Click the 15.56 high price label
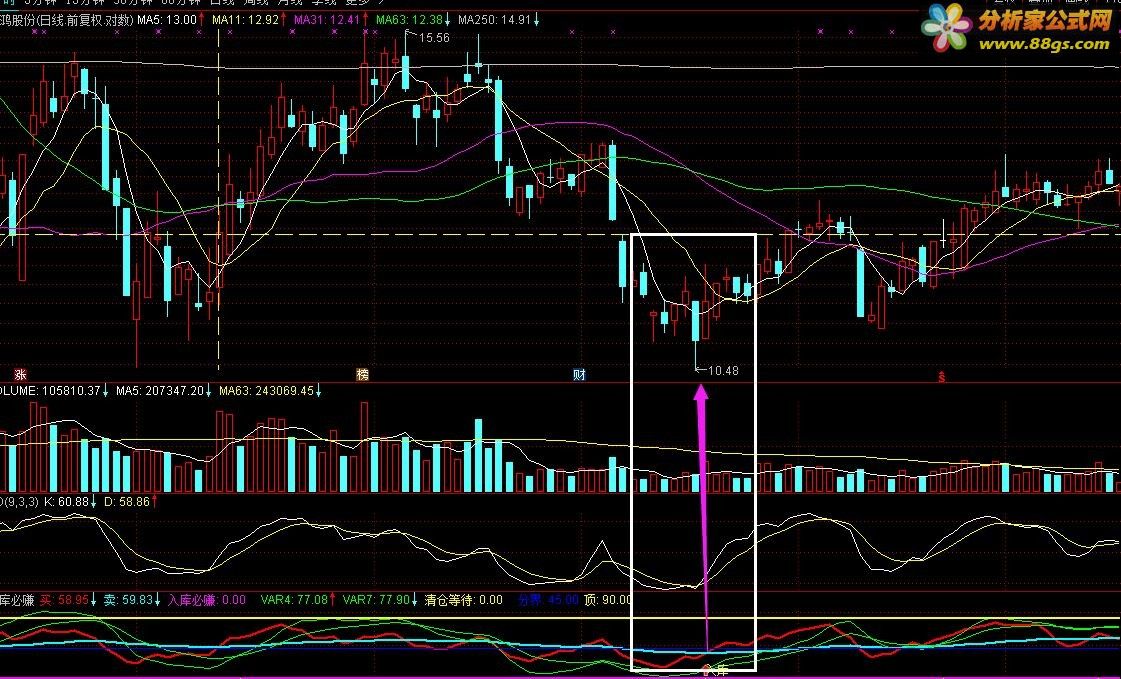 click(x=434, y=38)
